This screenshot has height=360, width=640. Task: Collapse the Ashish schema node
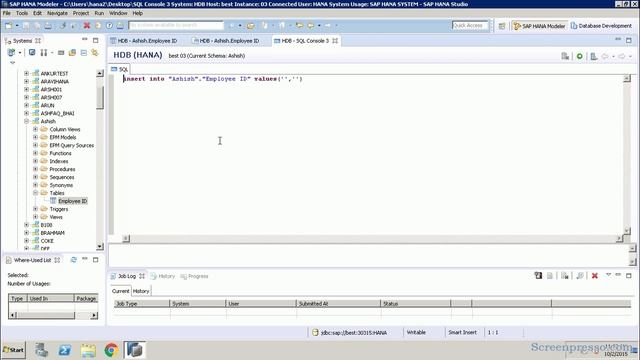[x=27, y=121]
